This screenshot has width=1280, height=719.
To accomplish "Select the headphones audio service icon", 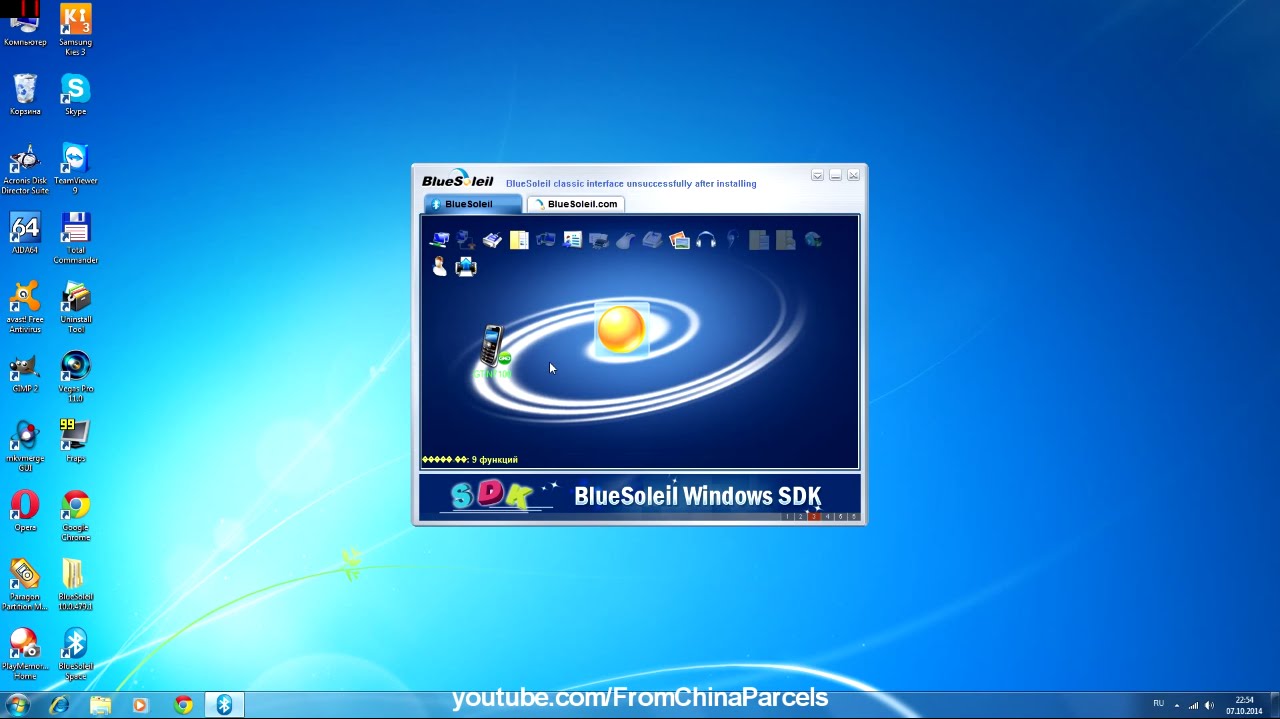I will point(706,240).
